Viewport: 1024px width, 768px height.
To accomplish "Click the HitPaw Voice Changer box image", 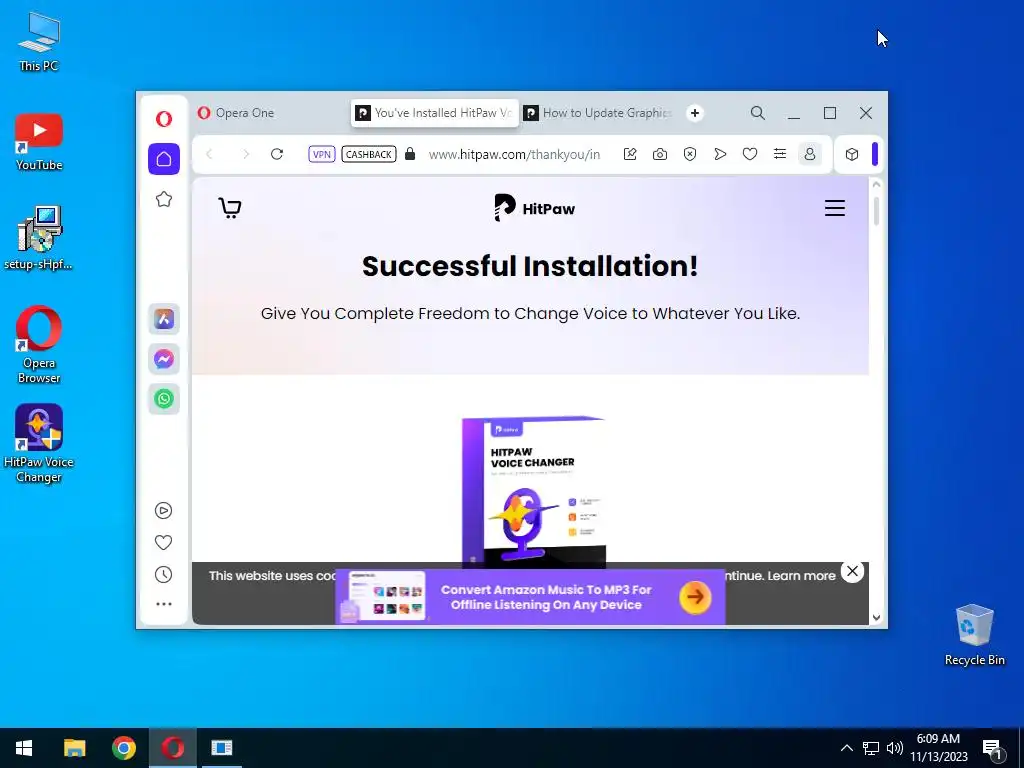I will point(534,490).
